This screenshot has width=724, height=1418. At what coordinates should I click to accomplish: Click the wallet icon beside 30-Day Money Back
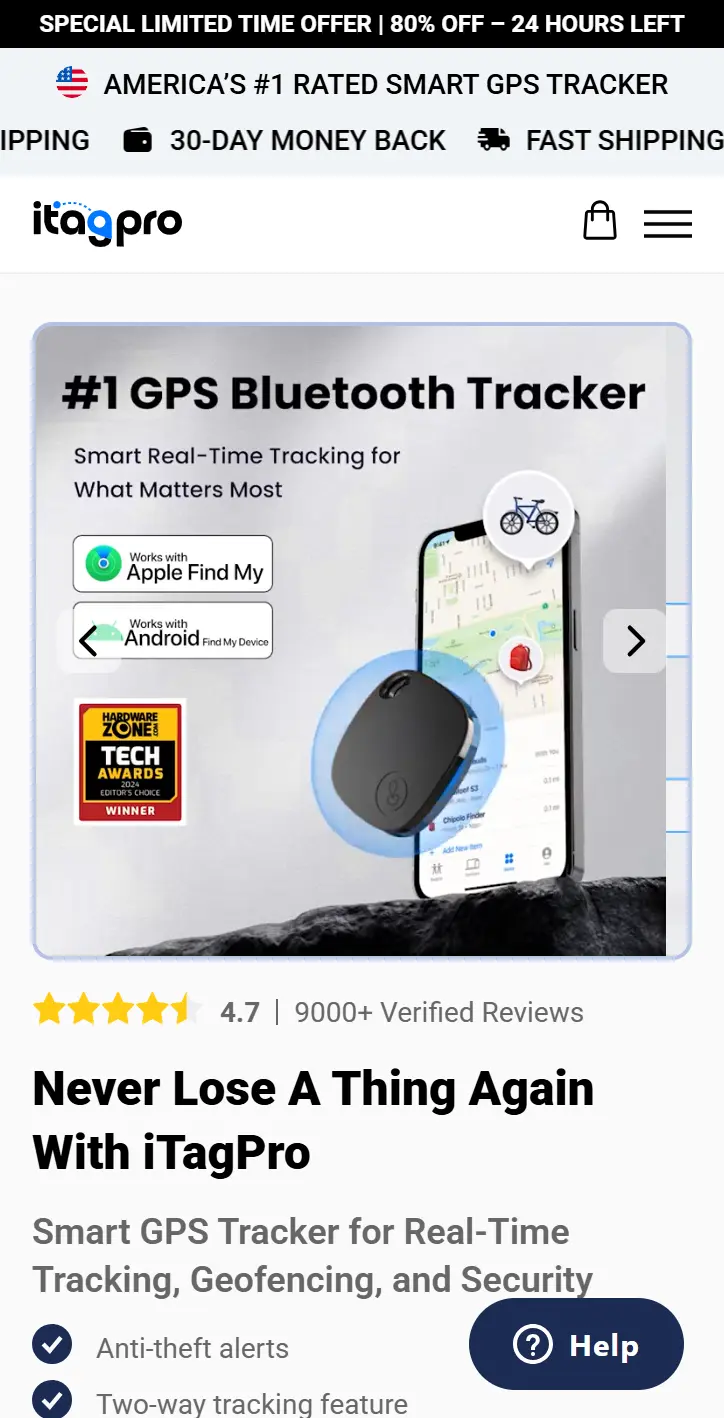138,140
